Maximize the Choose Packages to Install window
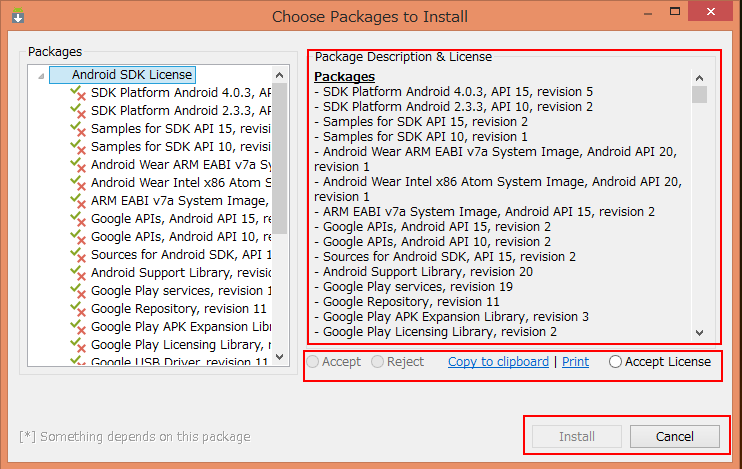The width and height of the screenshot is (742, 469). [x=675, y=11]
